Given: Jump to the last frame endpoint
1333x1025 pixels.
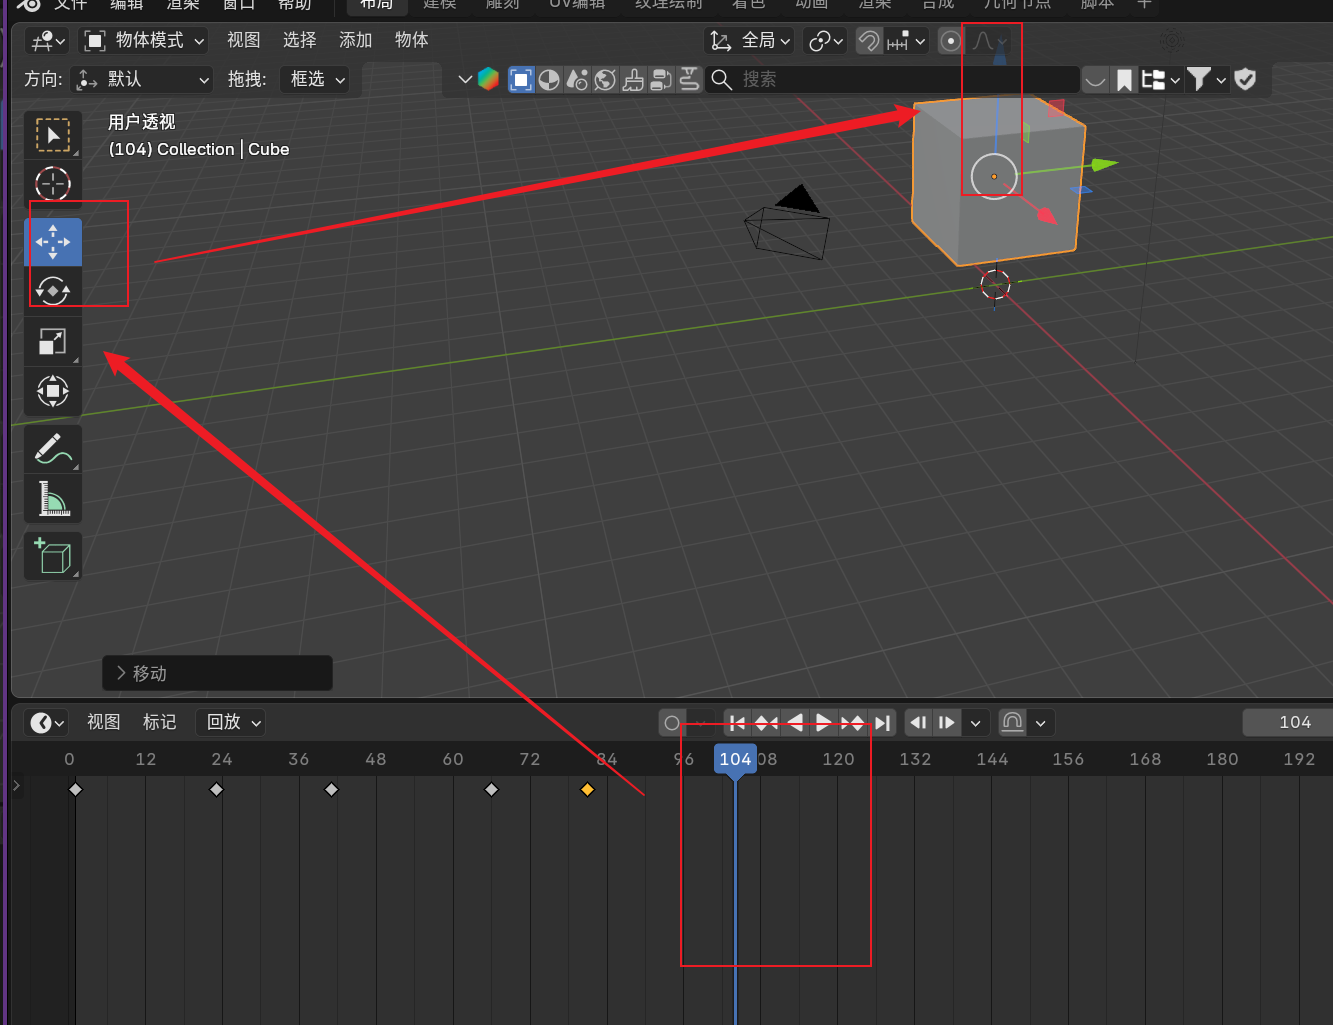Looking at the screenshot, I should (881, 723).
